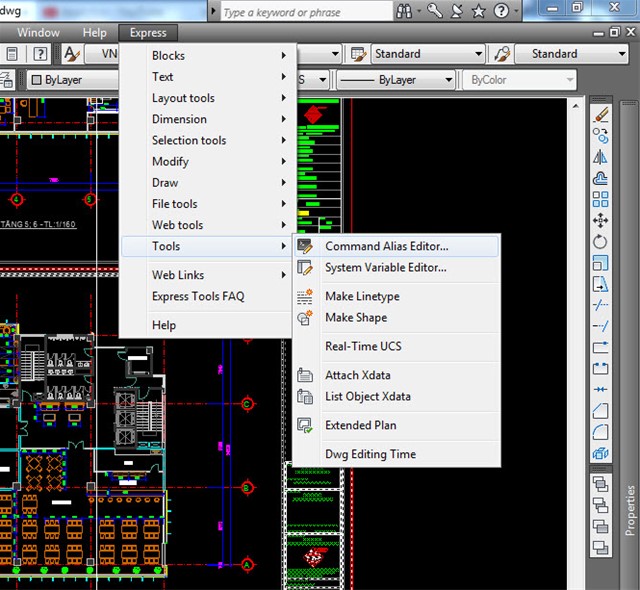
Task: Click the Multileader Style icon
Action: [502, 54]
